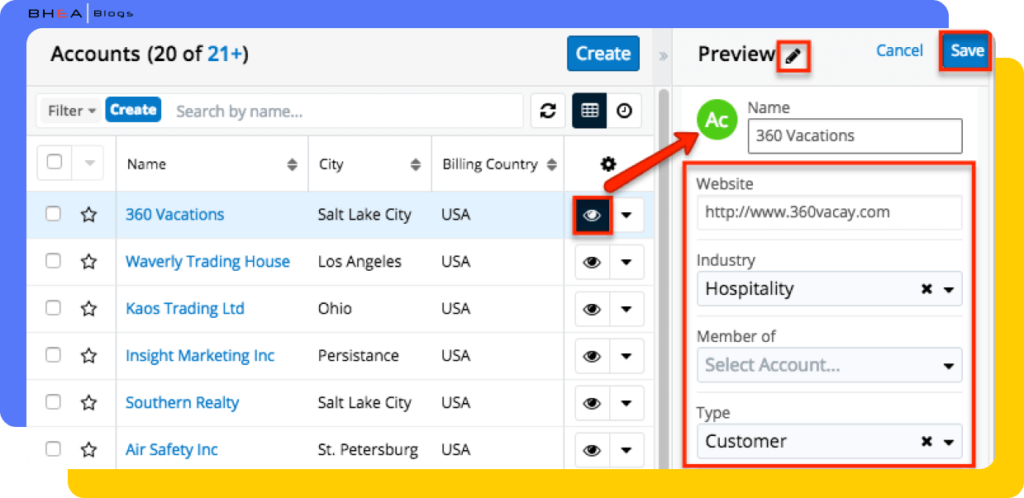Viewport: 1024px width, 498px height.
Task: Sort by Billing Country column arrows
Action: [x=552, y=165]
